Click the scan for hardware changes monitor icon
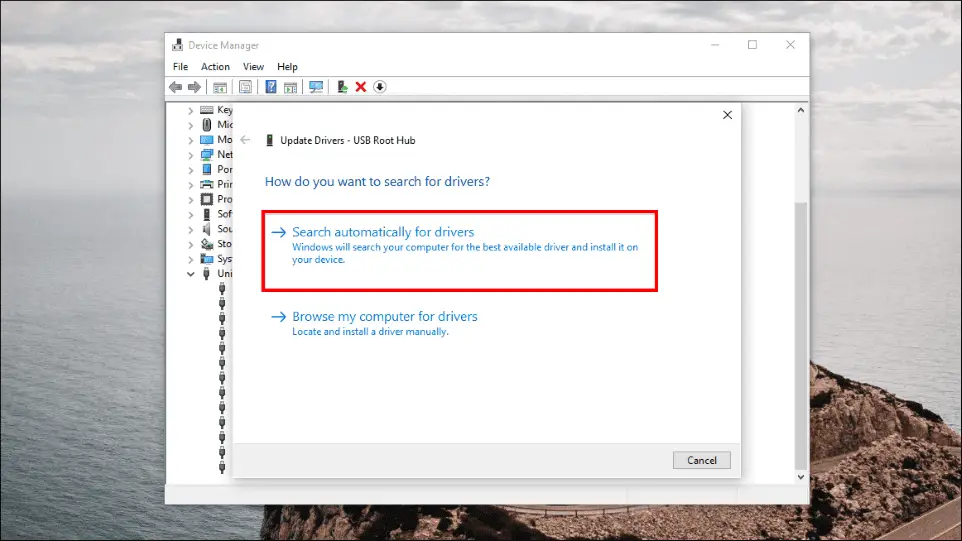This screenshot has width=962, height=541. tap(316, 87)
